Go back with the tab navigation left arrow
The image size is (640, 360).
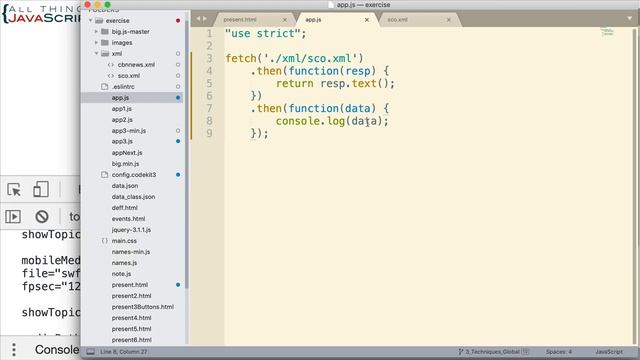coord(198,19)
